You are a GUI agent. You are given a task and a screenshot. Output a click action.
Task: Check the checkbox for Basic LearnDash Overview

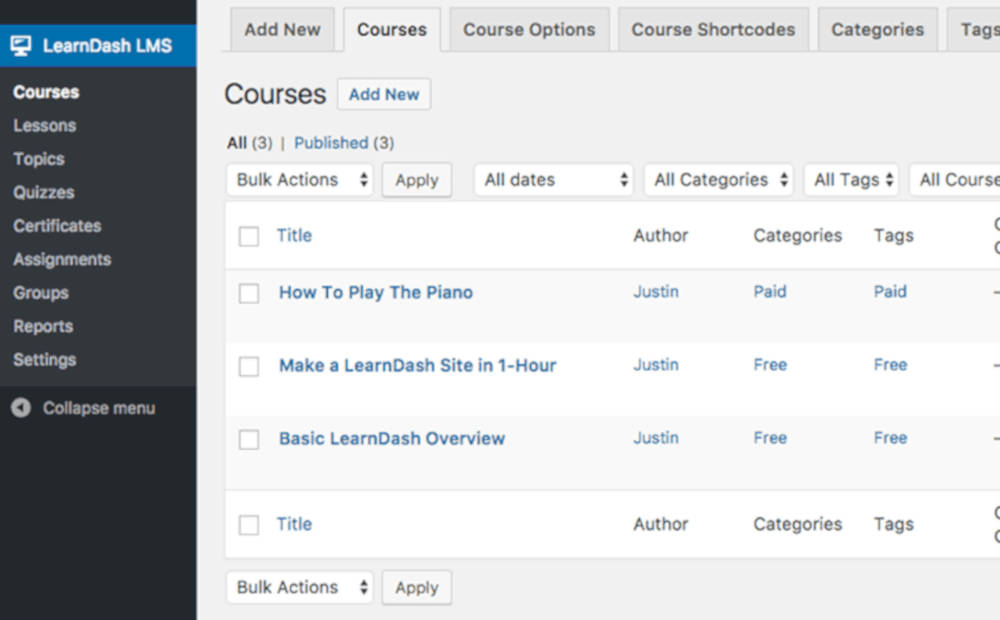[249, 438]
